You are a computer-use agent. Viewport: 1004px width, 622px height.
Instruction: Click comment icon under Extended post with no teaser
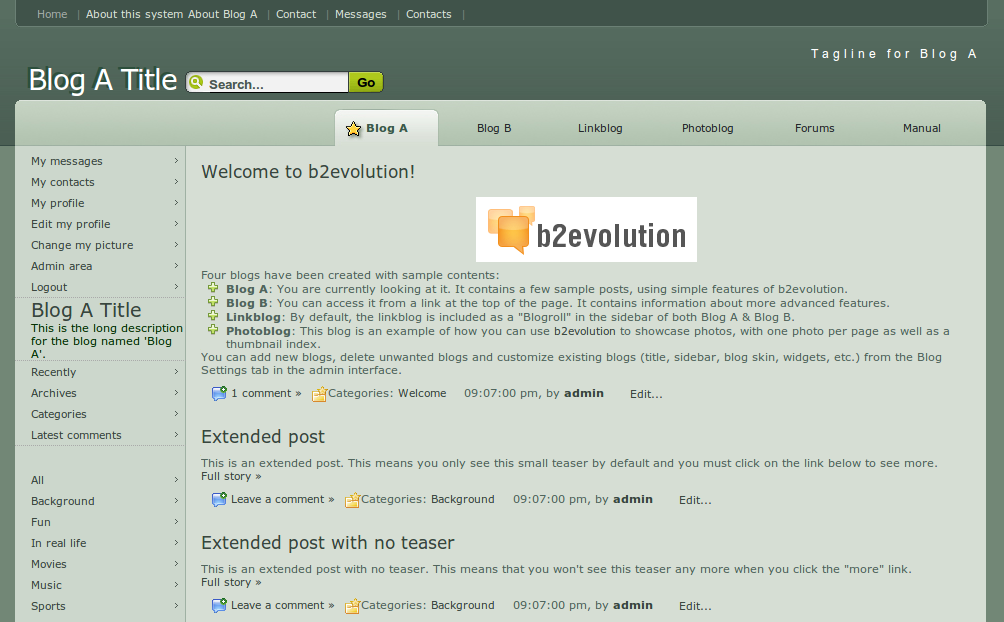pos(219,605)
